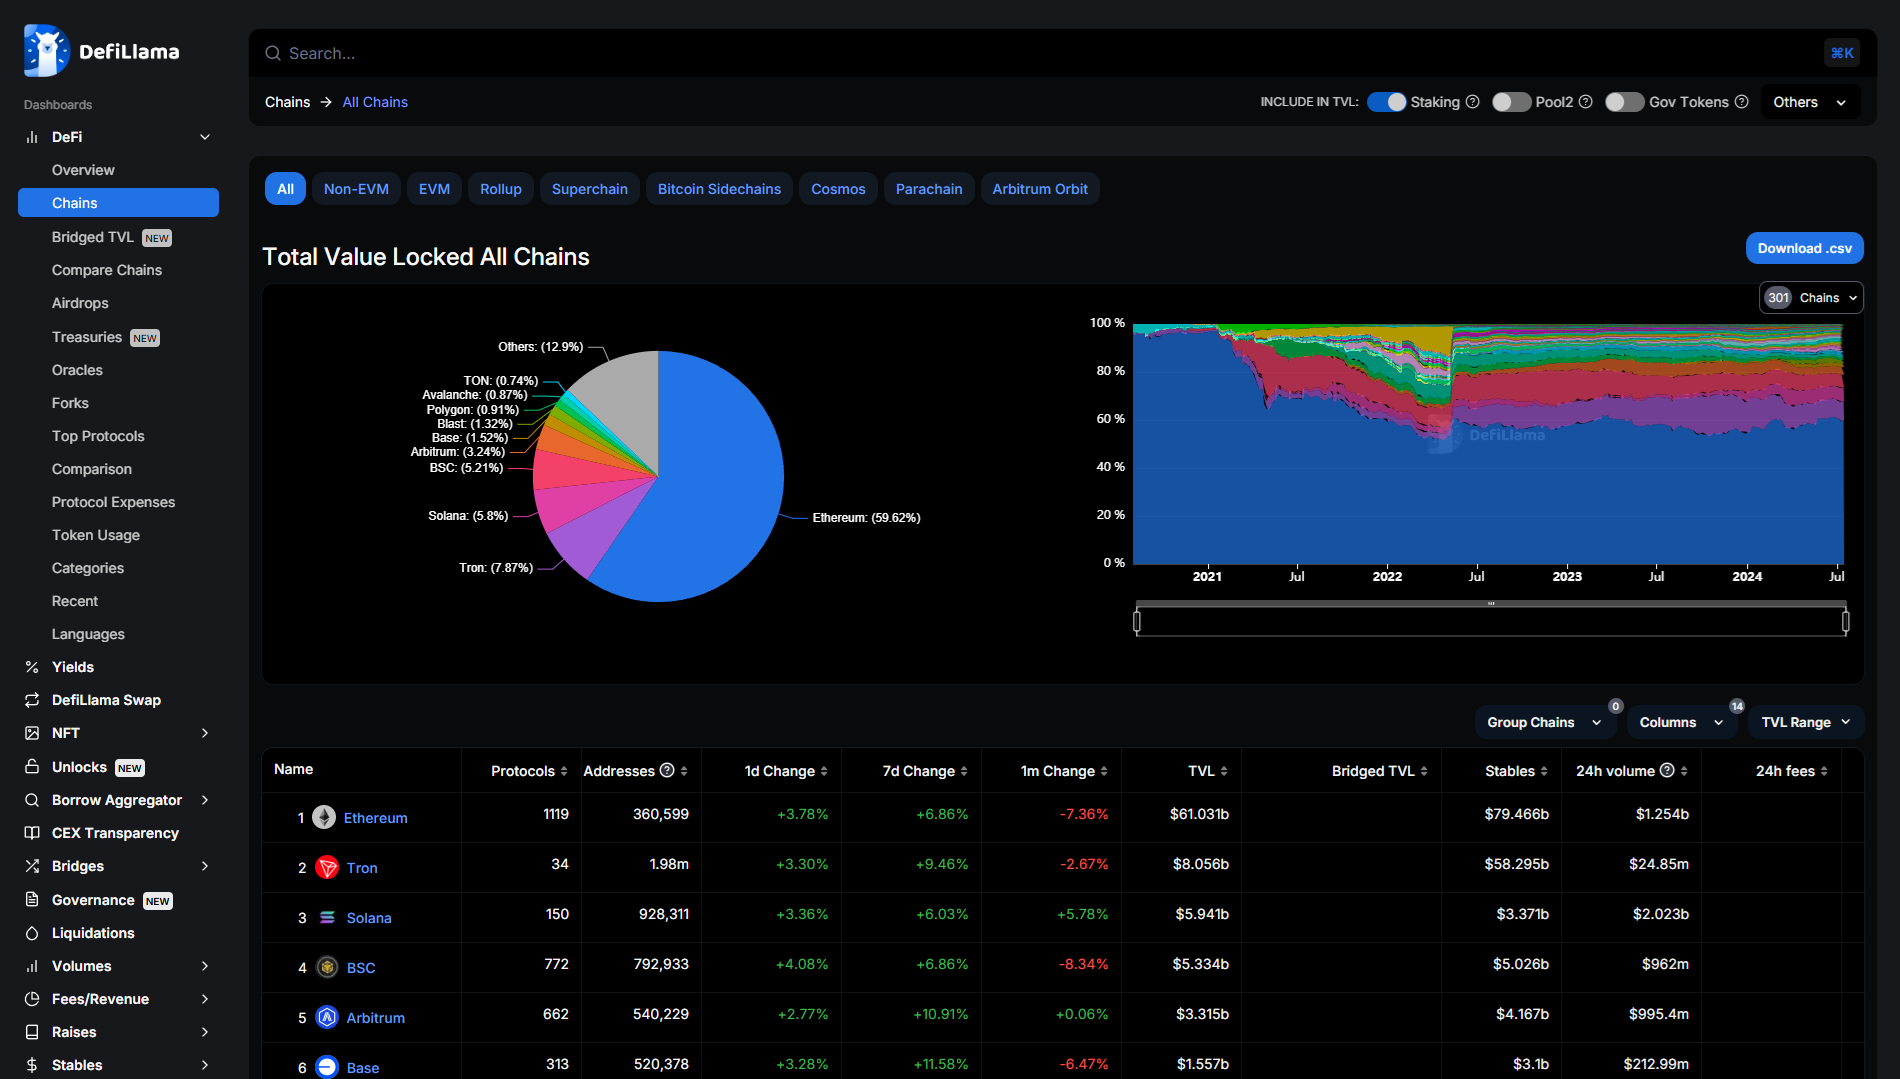This screenshot has width=1900, height=1079.
Task: Click the Governance document icon
Action: click(32, 899)
